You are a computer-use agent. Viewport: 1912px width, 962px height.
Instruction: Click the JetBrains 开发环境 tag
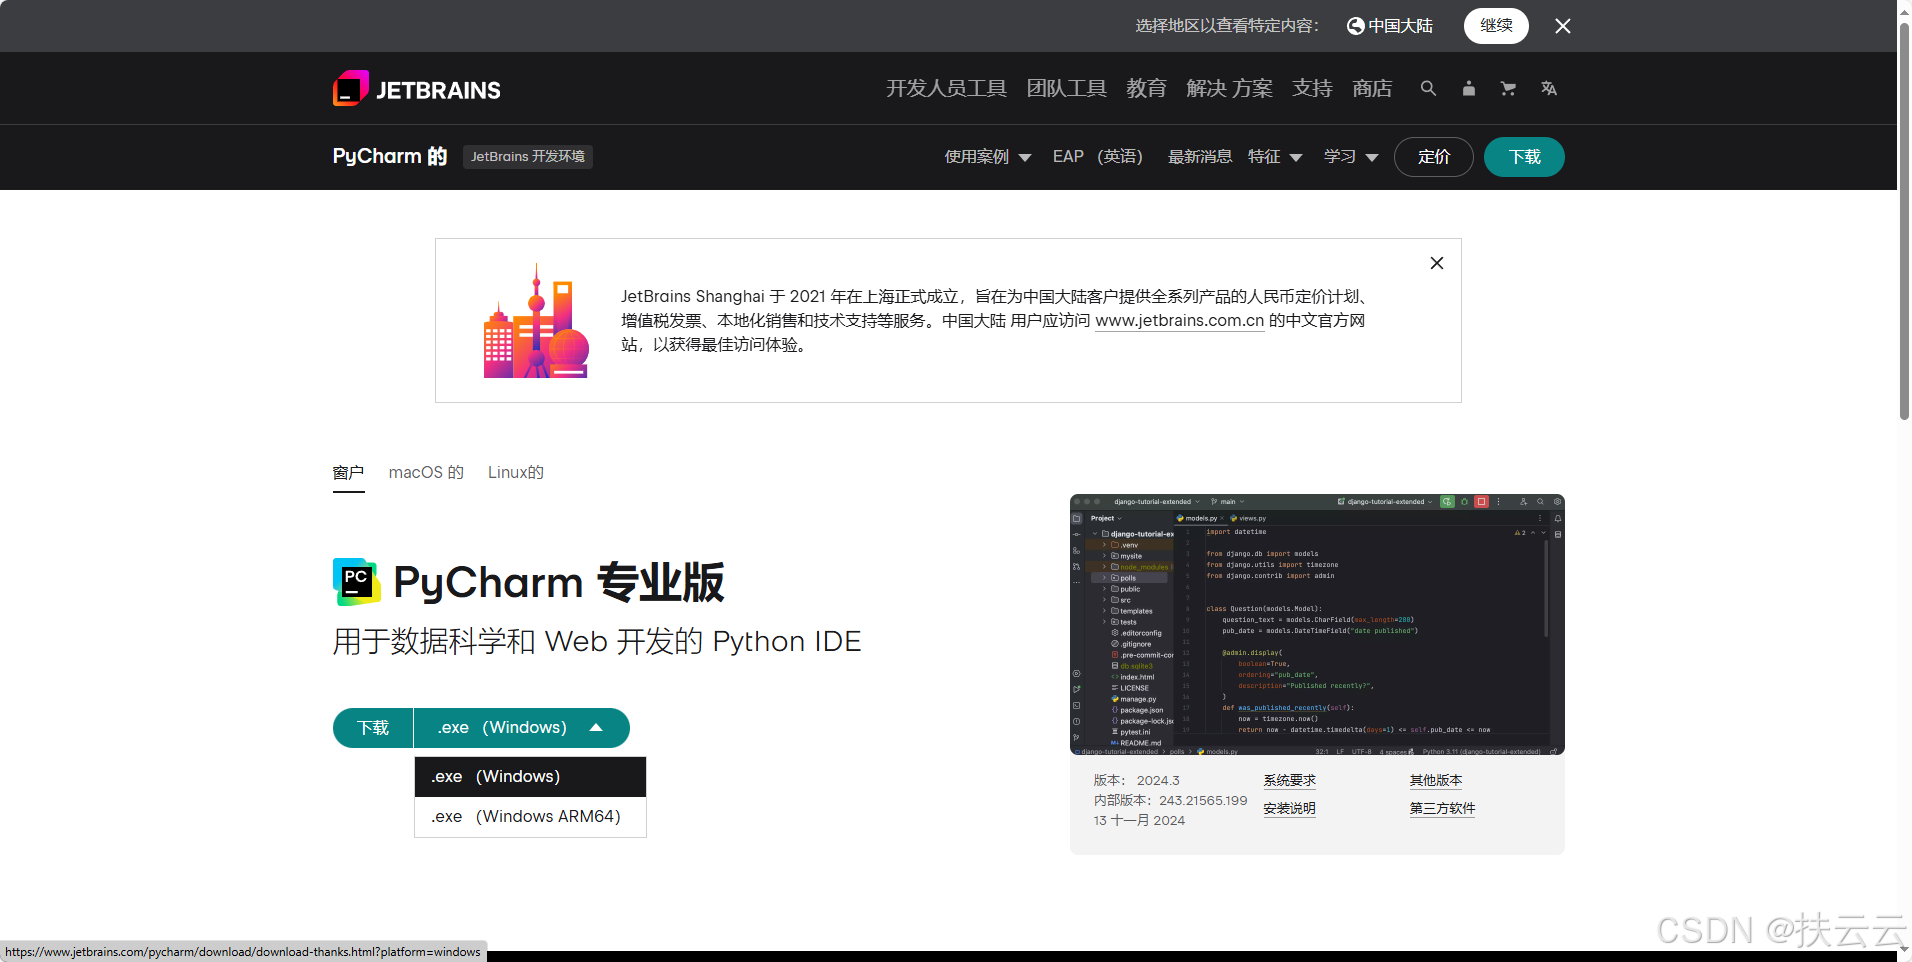528,157
